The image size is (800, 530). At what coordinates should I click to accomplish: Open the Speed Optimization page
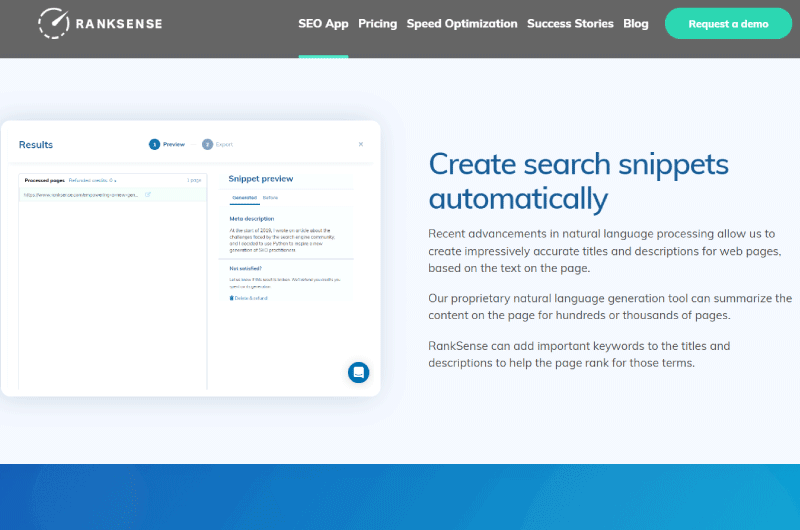coord(462,23)
